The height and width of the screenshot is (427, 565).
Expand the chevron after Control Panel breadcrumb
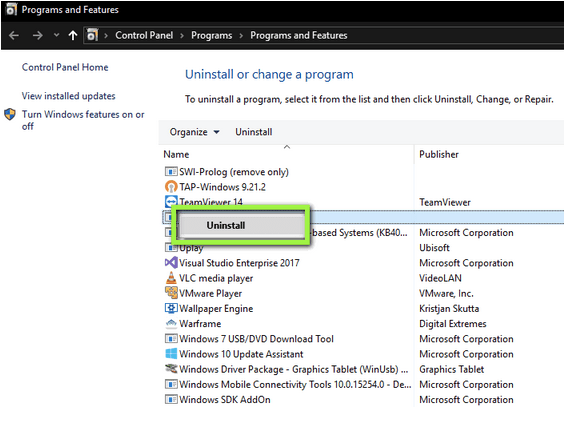point(182,36)
